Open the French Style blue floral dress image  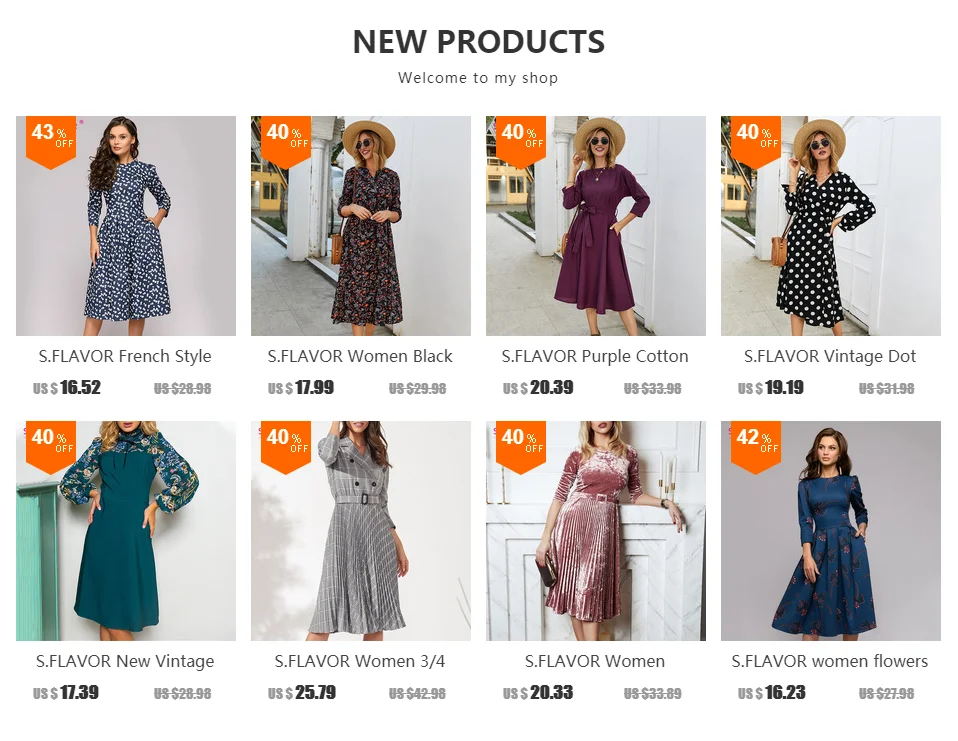pos(126,225)
